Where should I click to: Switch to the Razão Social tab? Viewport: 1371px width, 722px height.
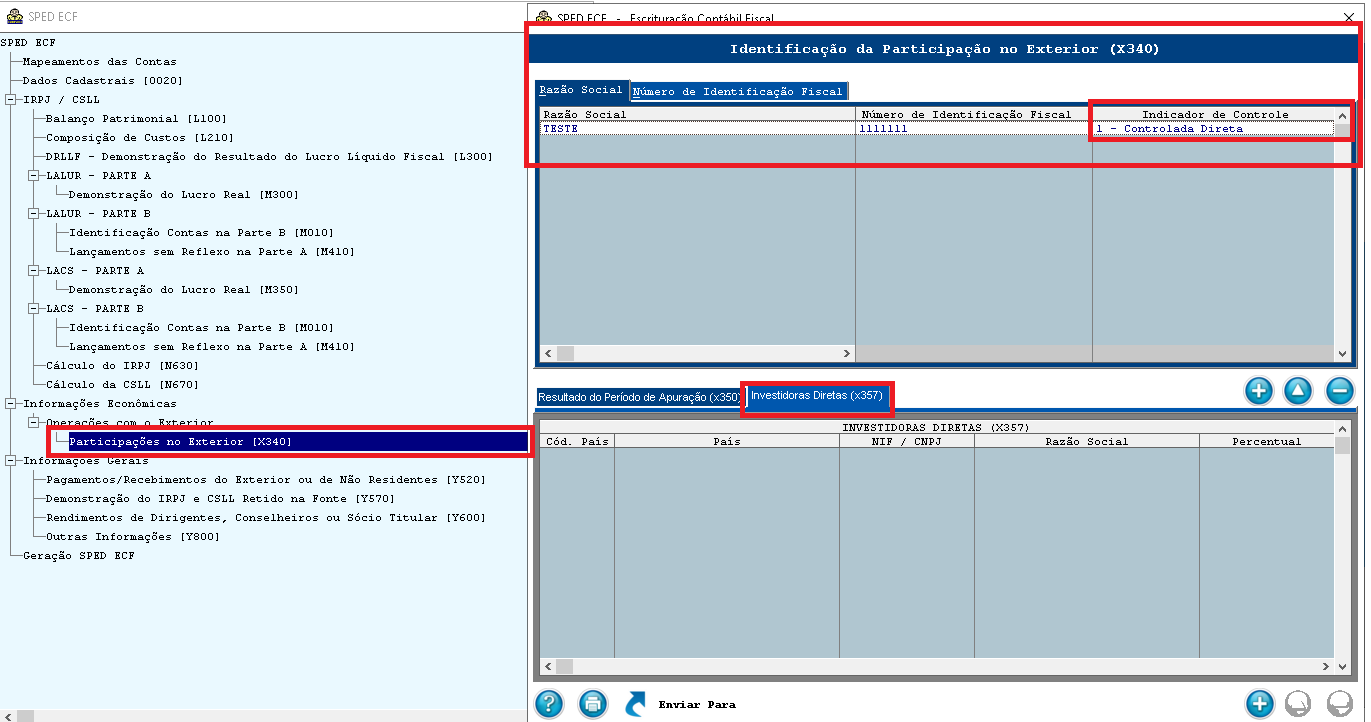[581, 90]
